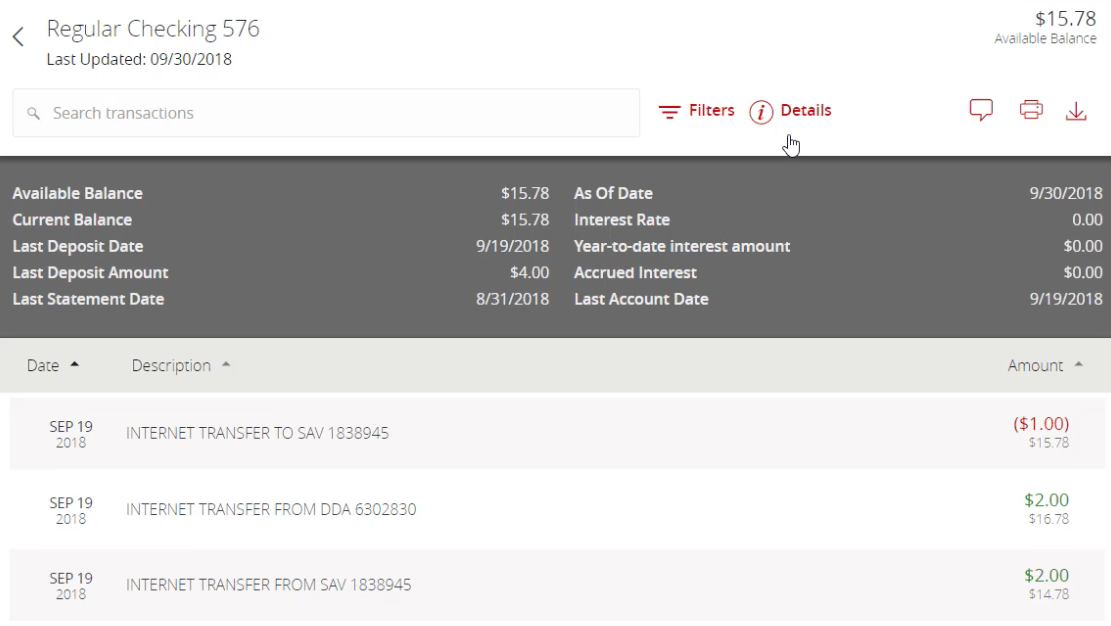This screenshot has width=1111, height=626.
Task: Click the search magnifier icon
Action: pyautogui.click(x=35, y=114)
